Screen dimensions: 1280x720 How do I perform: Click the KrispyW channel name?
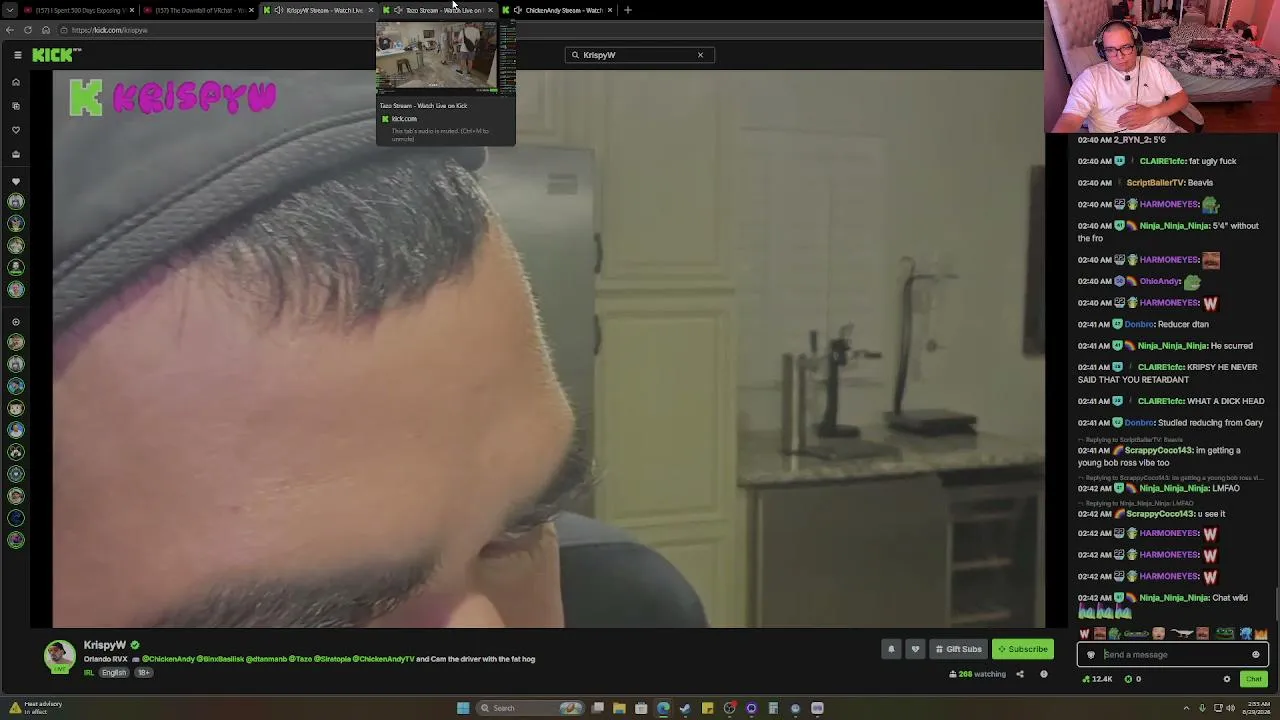click(x=105, y=645)
